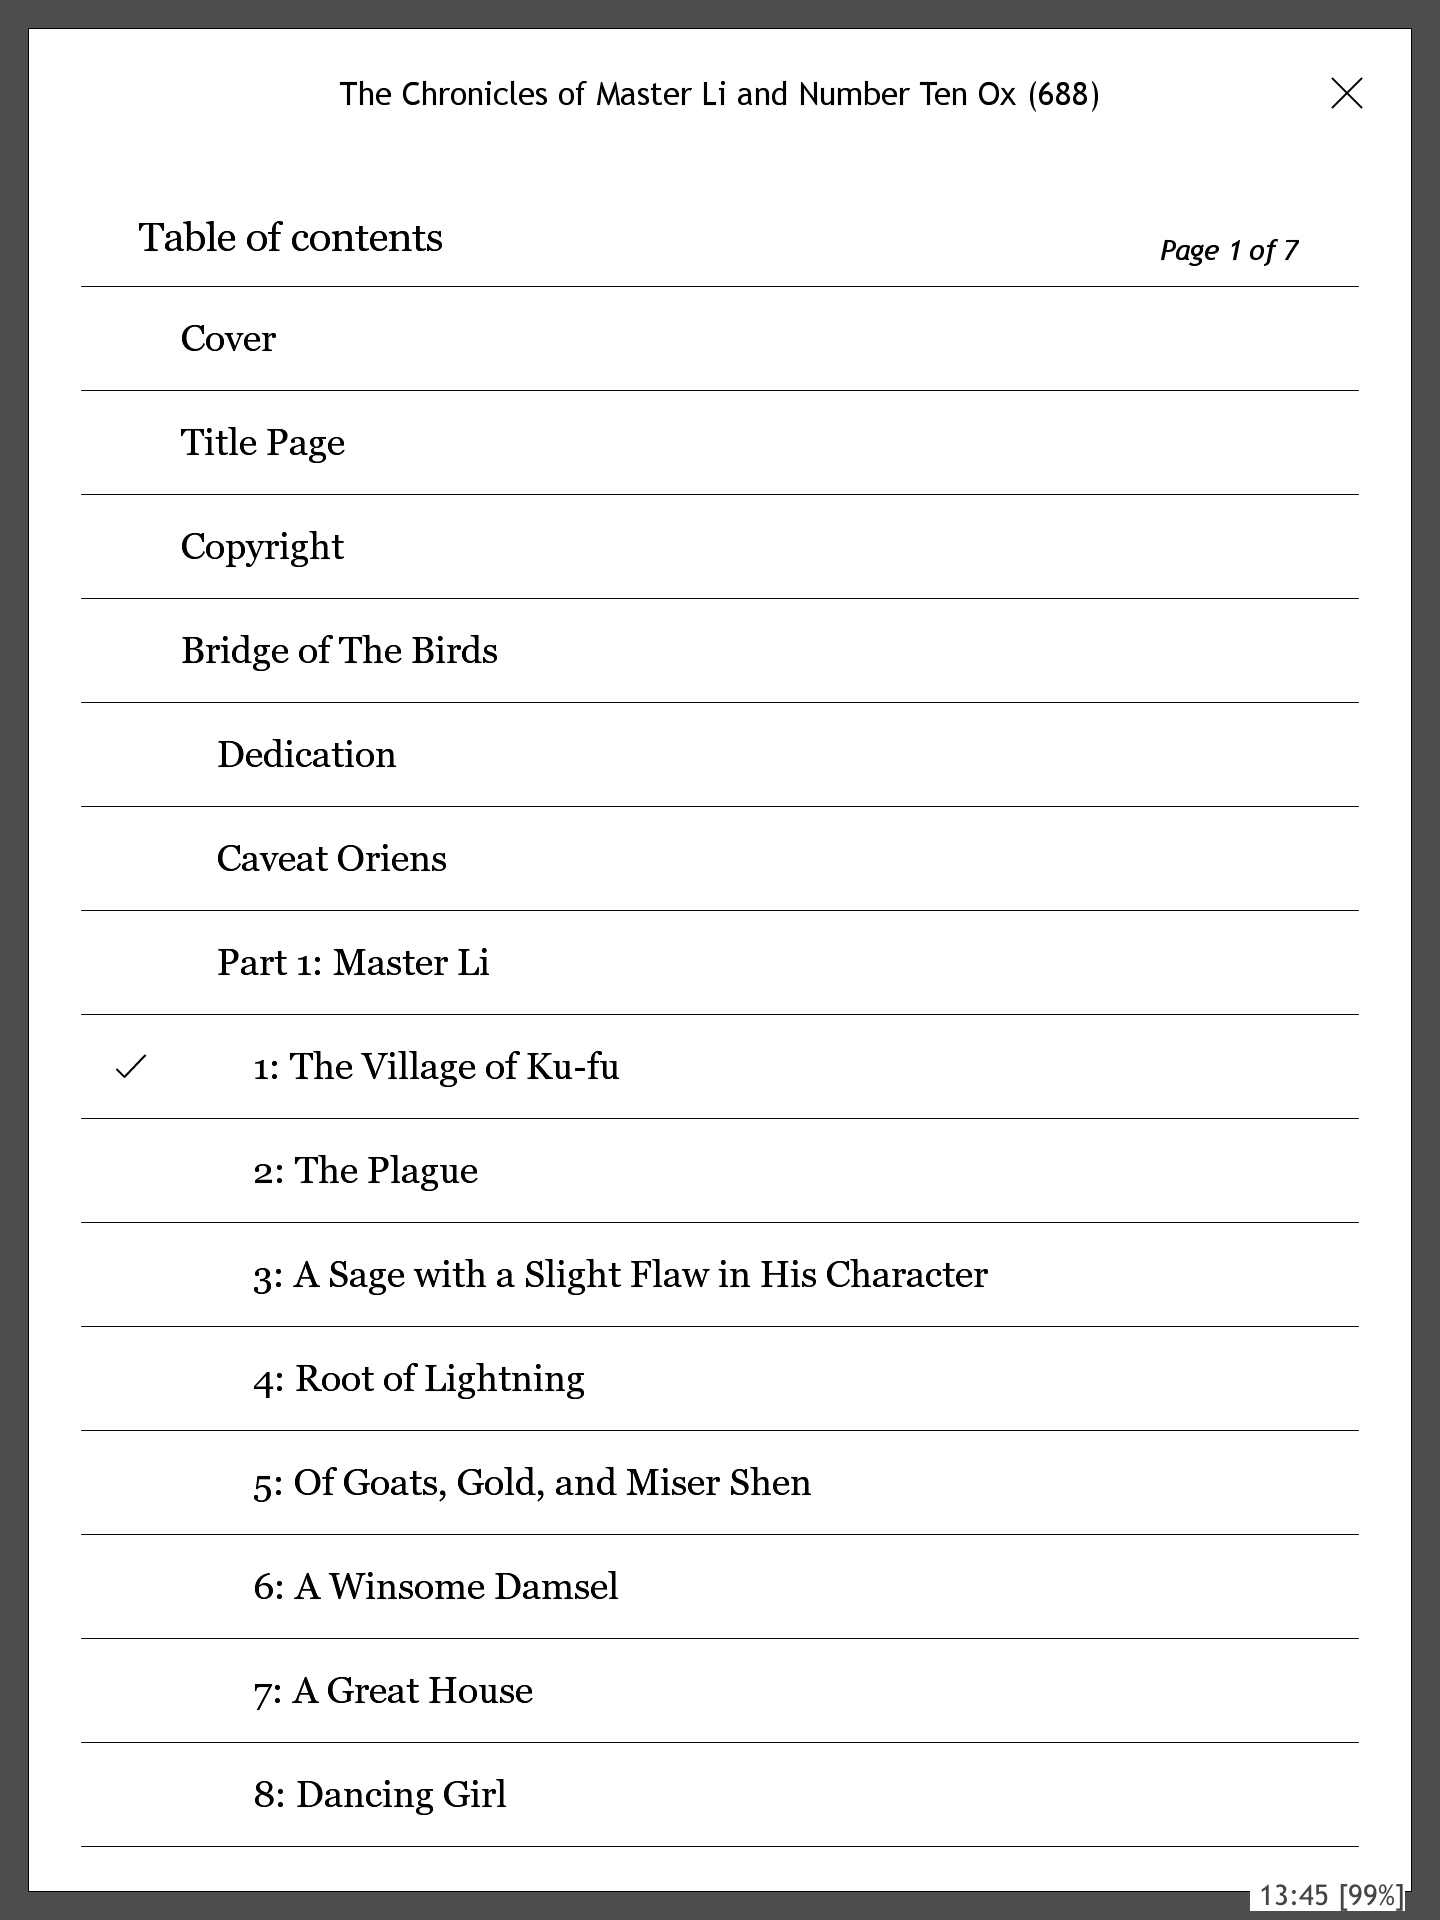Jump to chapter 7: A Great House

tap(393, 1691)
